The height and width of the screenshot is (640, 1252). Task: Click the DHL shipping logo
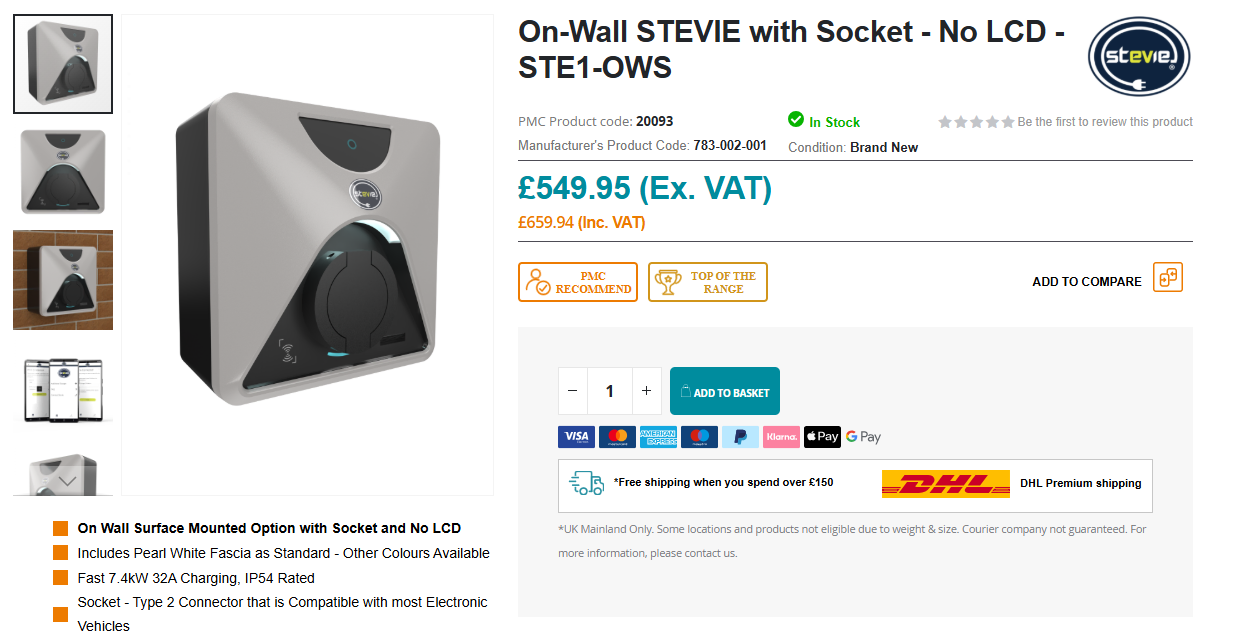coord(945,484)
